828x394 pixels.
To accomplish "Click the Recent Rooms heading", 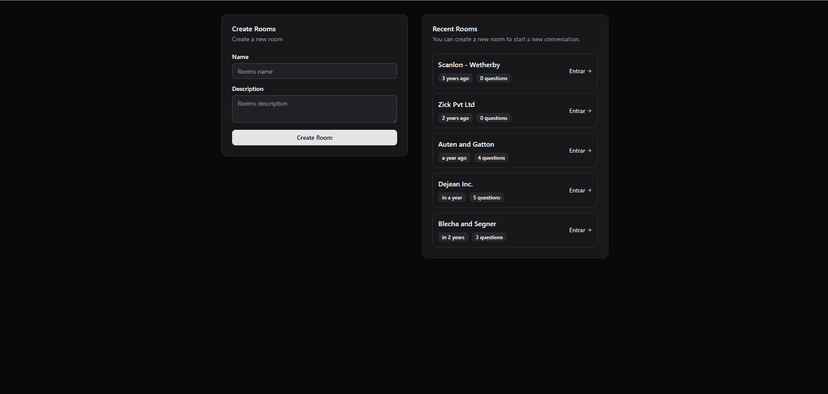I will [x=455, y=29].
